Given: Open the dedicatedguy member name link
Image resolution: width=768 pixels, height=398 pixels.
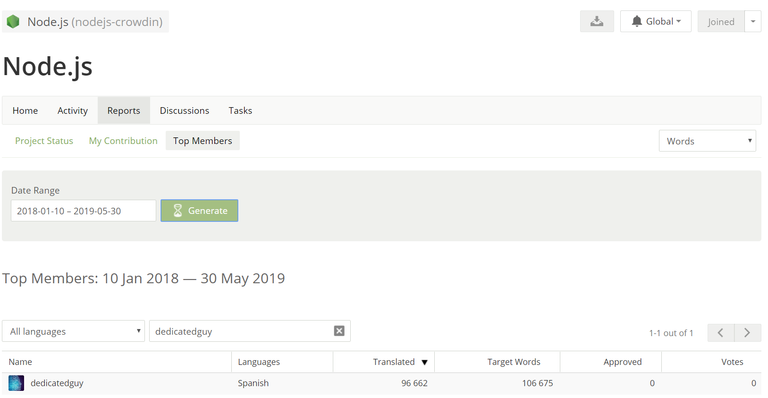Looking at the screenshot, I should 57,383.
